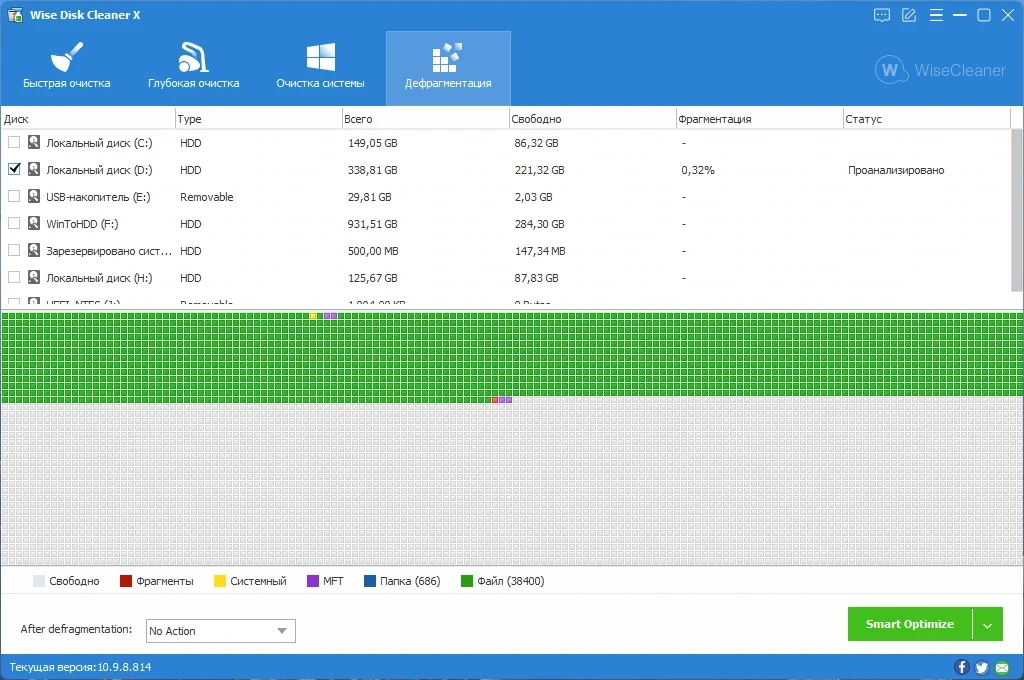The image size is (1024, 680).
Task: Select the Дефрагментация tab
Action: pyautogui.click(x=448, y=68)
